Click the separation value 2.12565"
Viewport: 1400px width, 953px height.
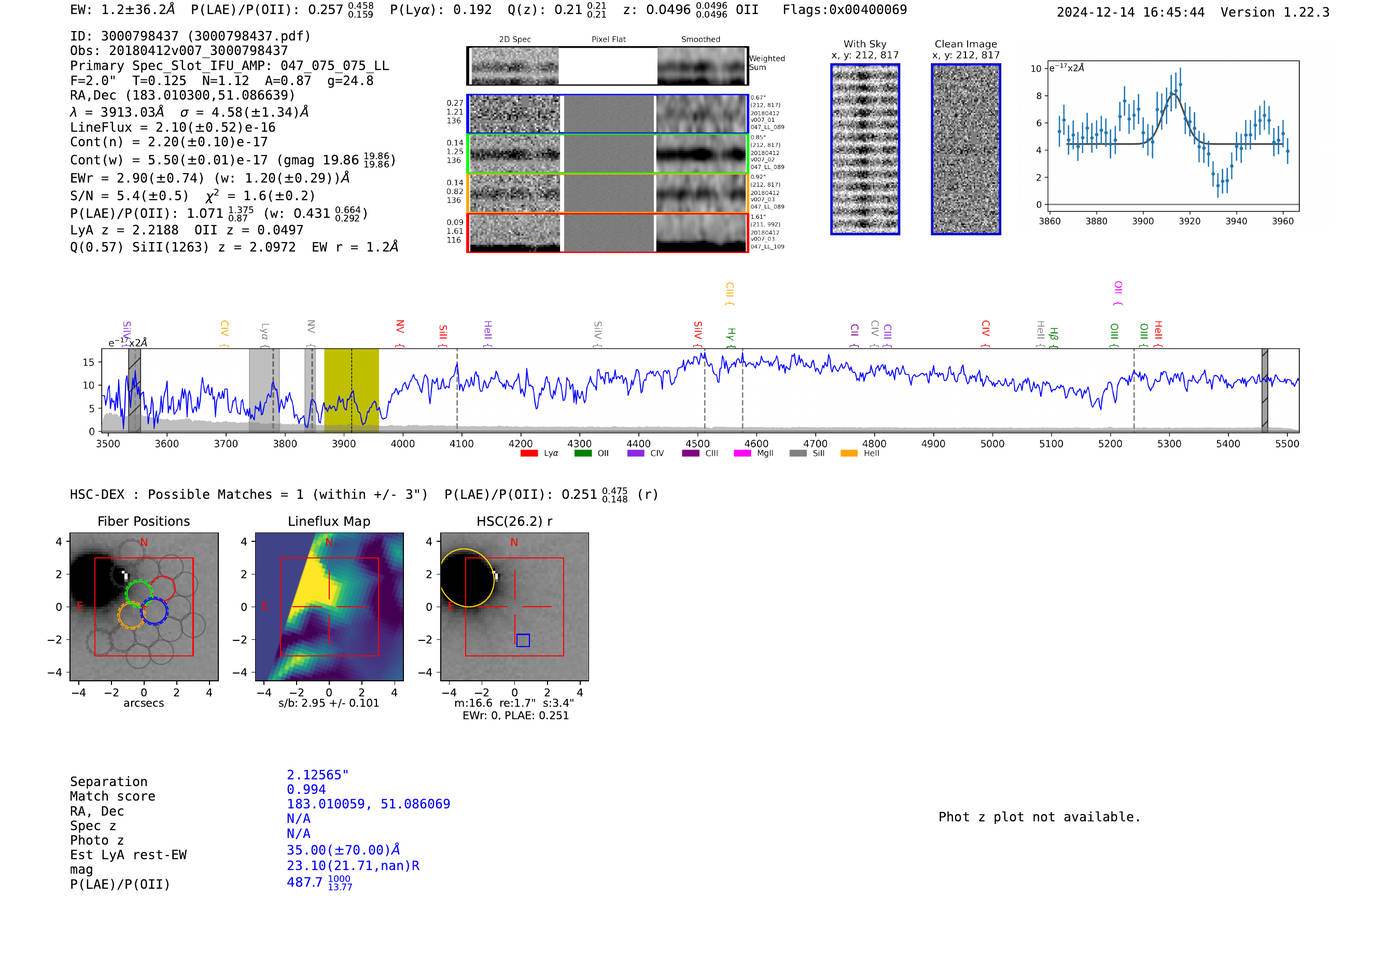318,775
